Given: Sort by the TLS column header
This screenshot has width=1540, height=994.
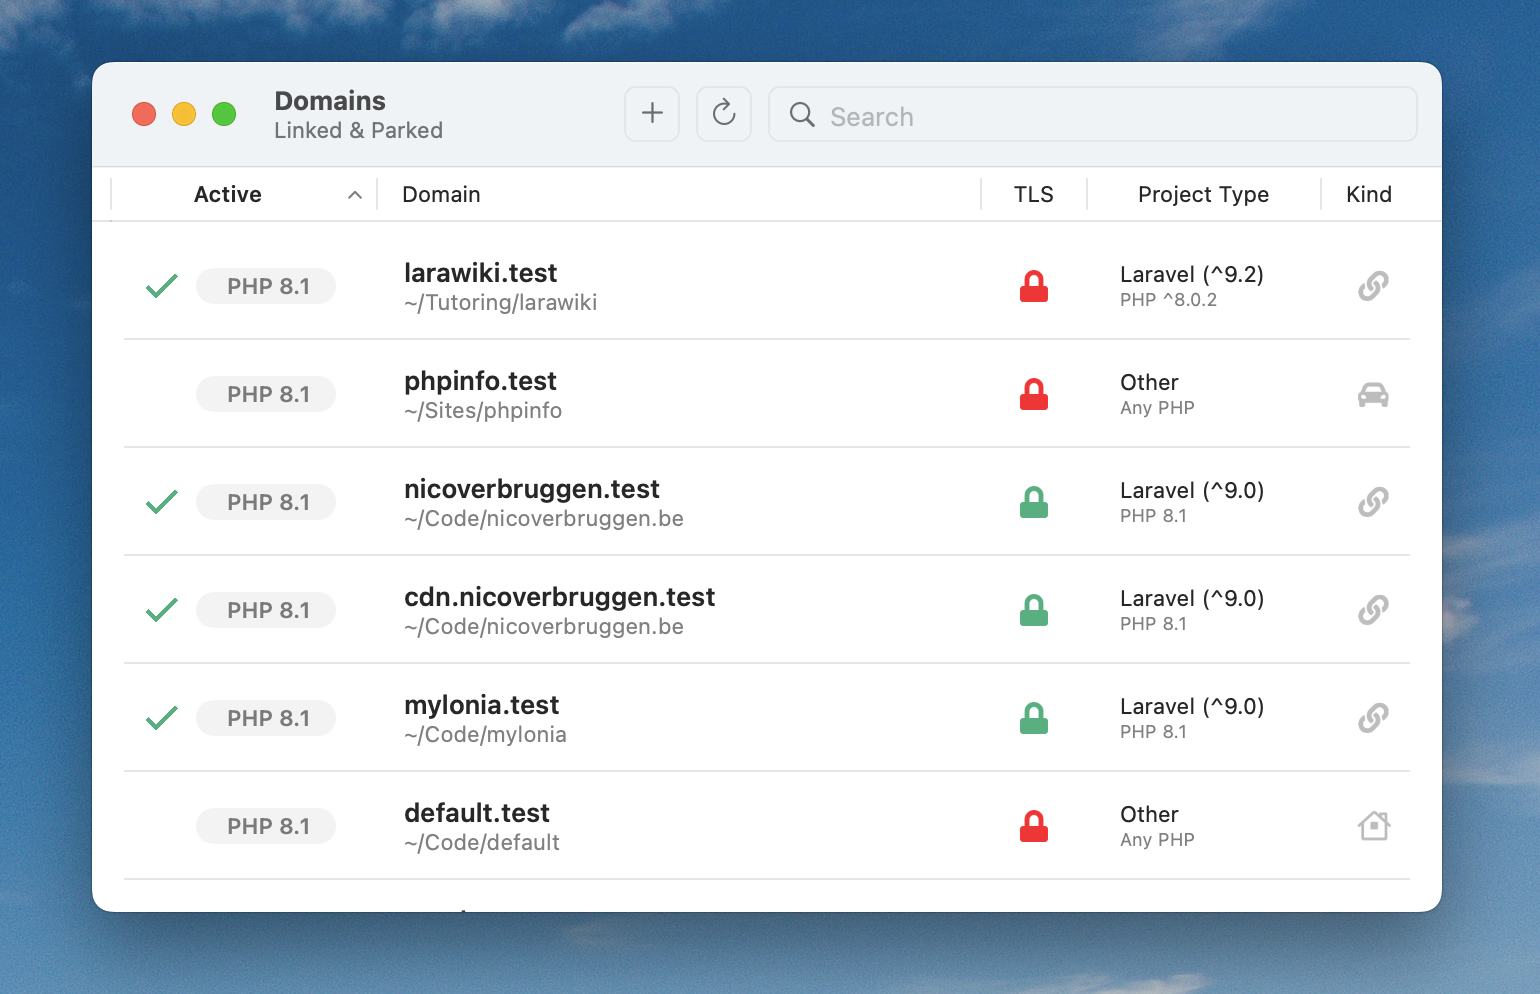Looking at the screenshot, I should [x=1033, y=194].
